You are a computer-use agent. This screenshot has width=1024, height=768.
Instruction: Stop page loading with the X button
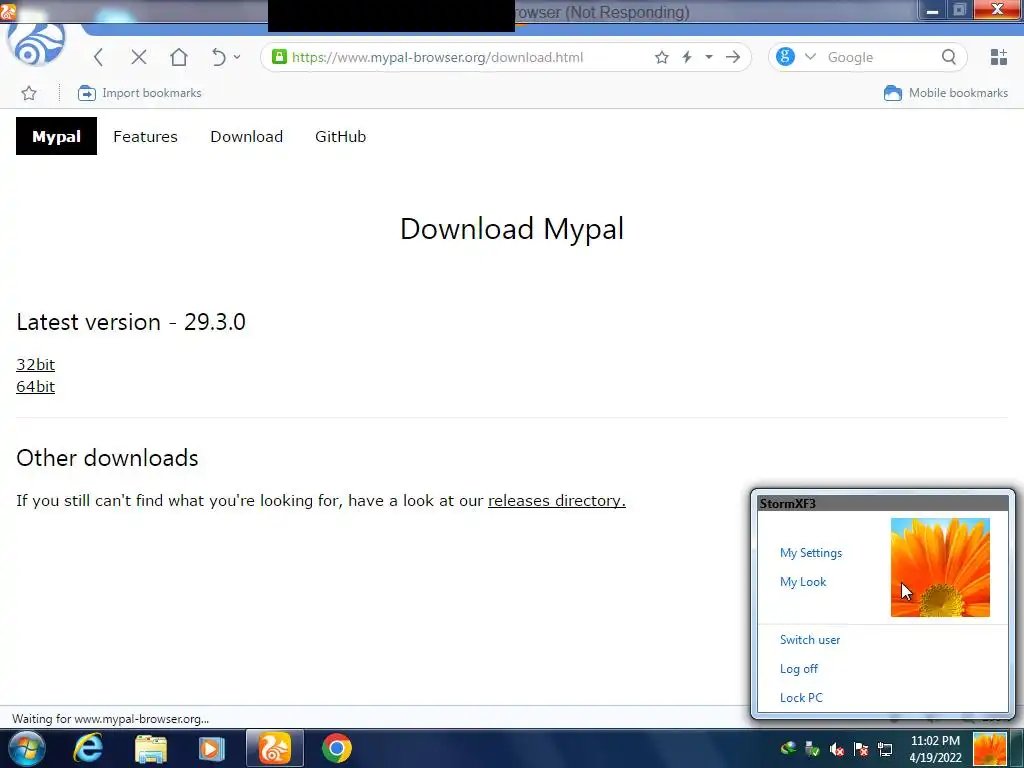coord(138,57)
